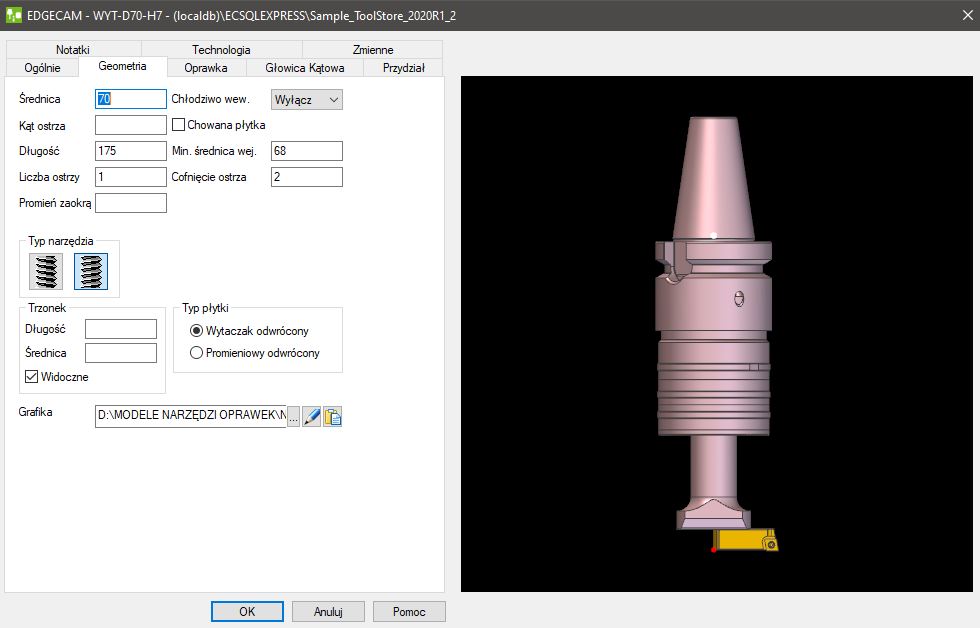Switch to the Ogólnie tab
The image size is (980, 628).
42,67
